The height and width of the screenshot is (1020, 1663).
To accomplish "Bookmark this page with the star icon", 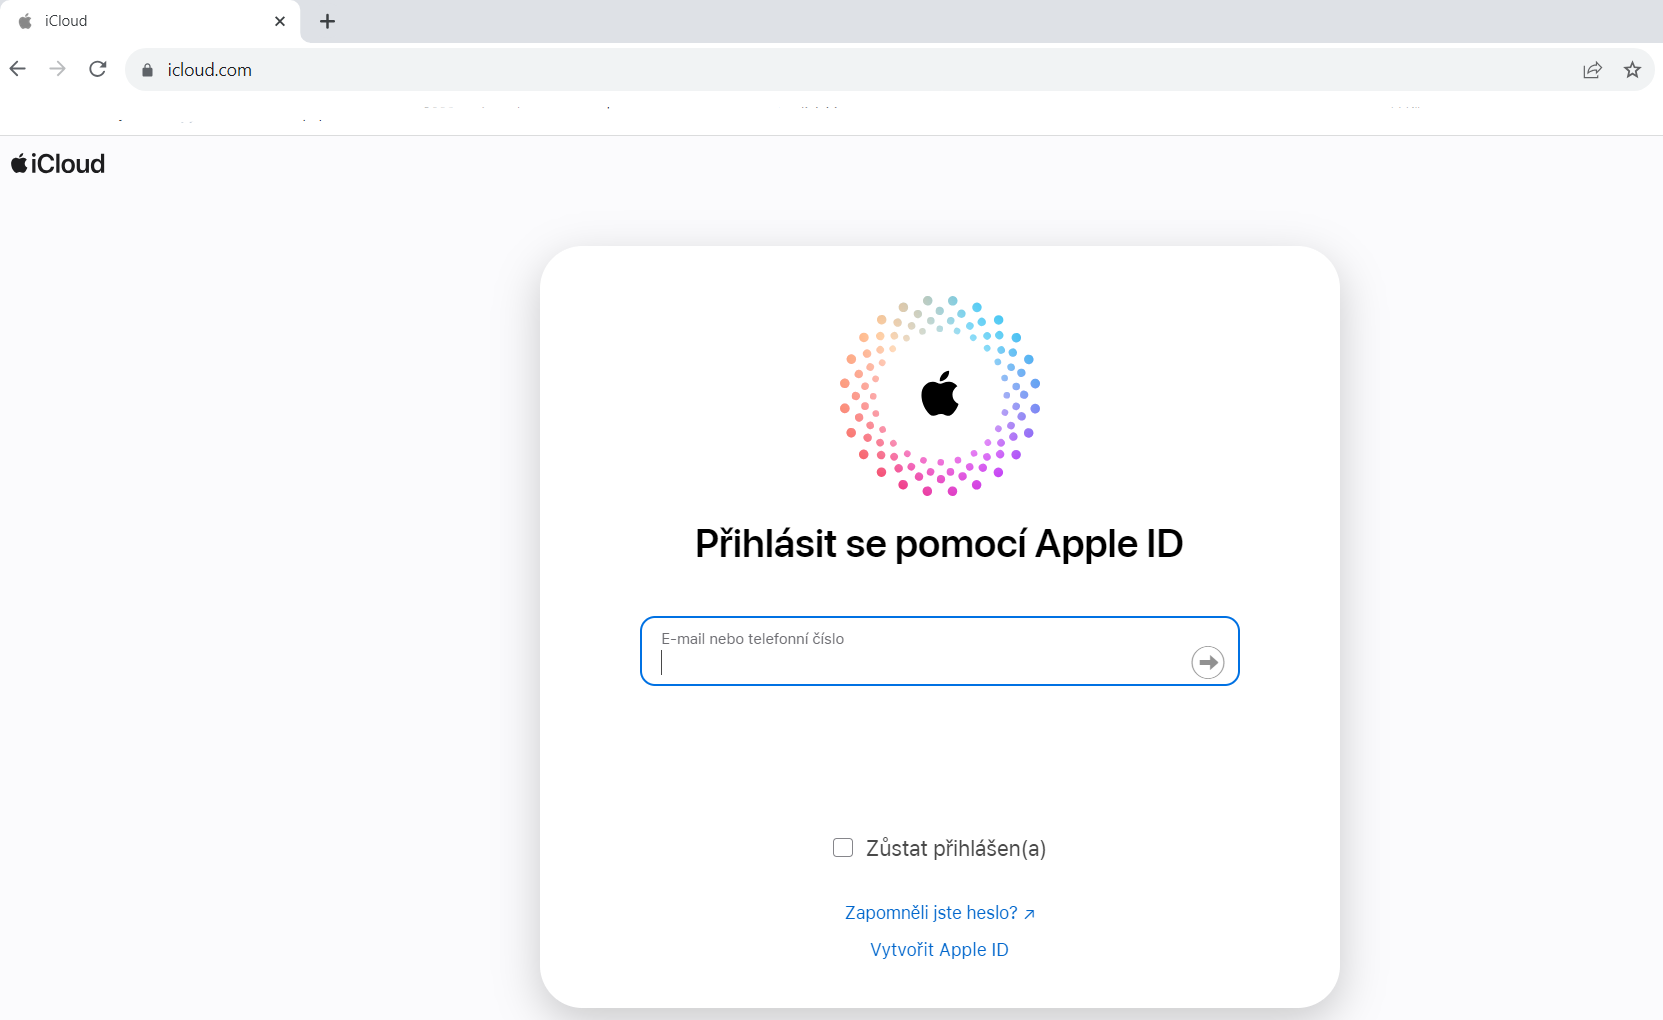I will coord(1632,70).
